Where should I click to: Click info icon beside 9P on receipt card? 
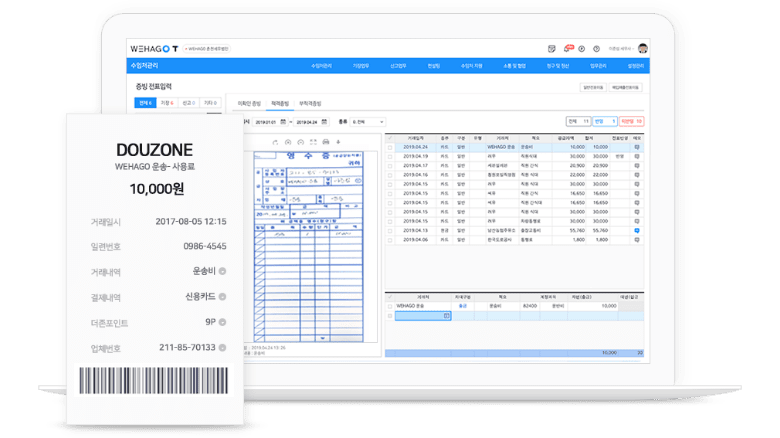tap(222, 322)
